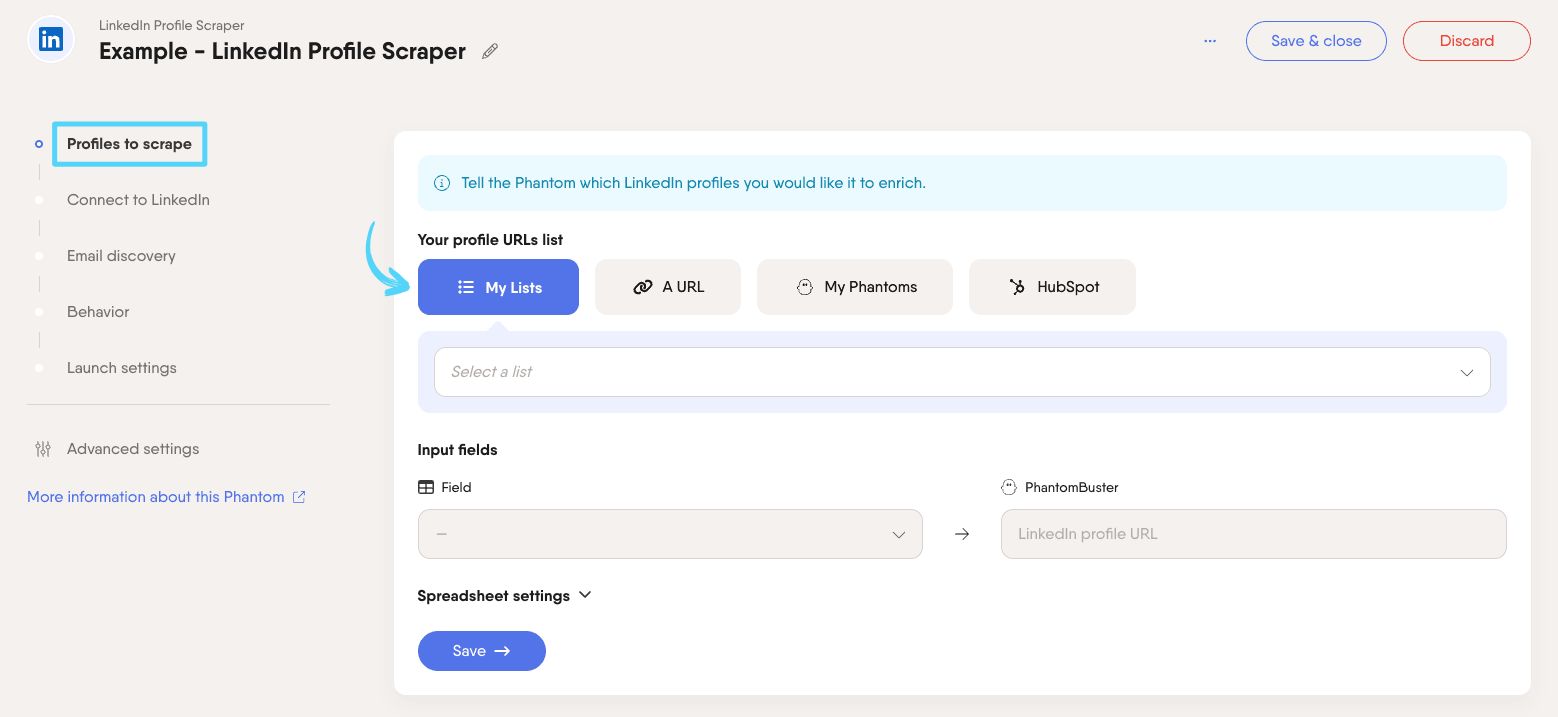This screenshot has height=717, width=1558.
Task: Click the list icon inside My Lists tab
Action: point(465,287)
